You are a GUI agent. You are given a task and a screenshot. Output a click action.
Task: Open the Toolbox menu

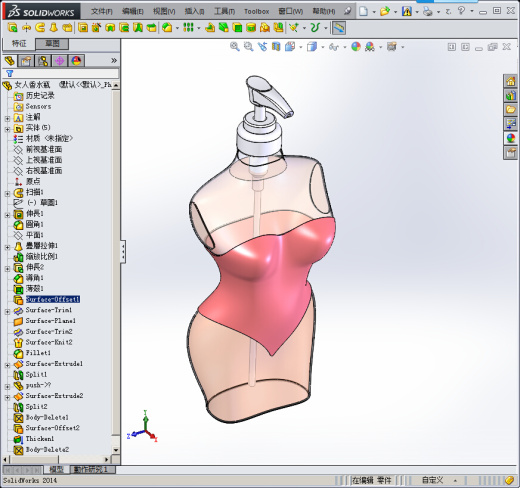click(x=256, y=11)
